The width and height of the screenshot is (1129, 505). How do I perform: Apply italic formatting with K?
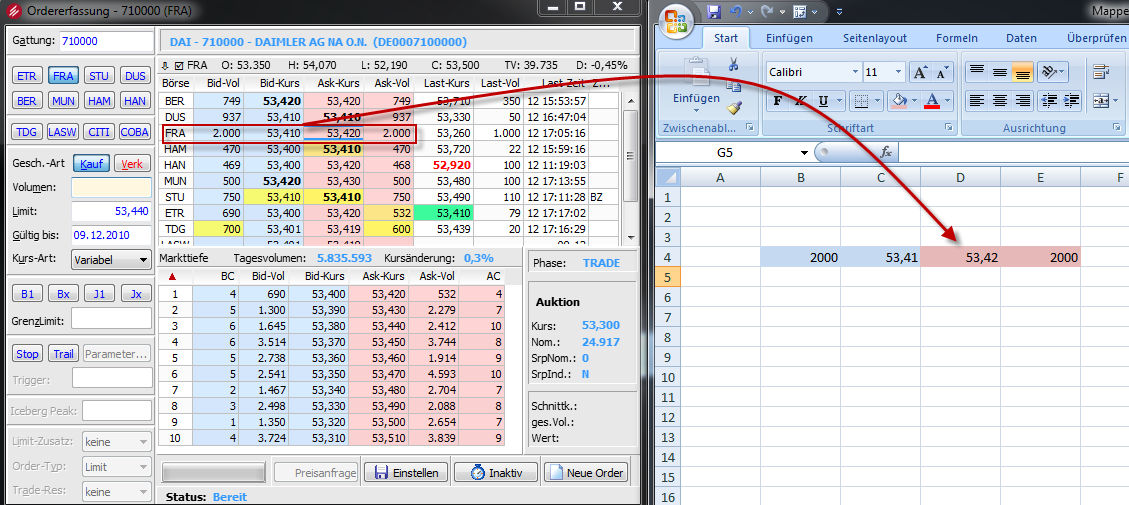[x=799, y=100]
